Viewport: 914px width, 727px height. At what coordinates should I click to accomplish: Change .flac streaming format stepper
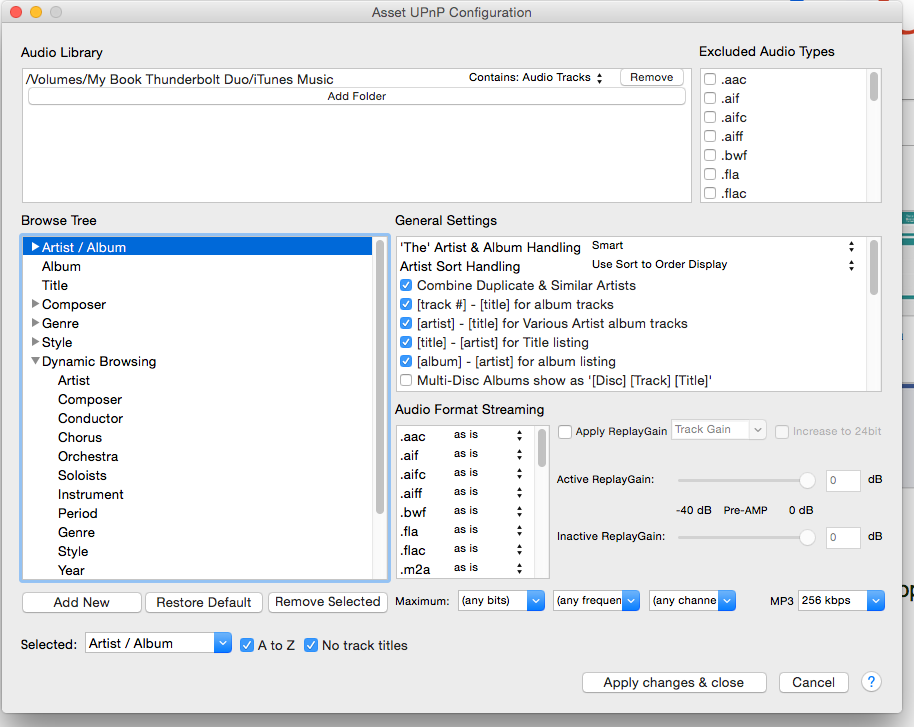coord(519,549)
